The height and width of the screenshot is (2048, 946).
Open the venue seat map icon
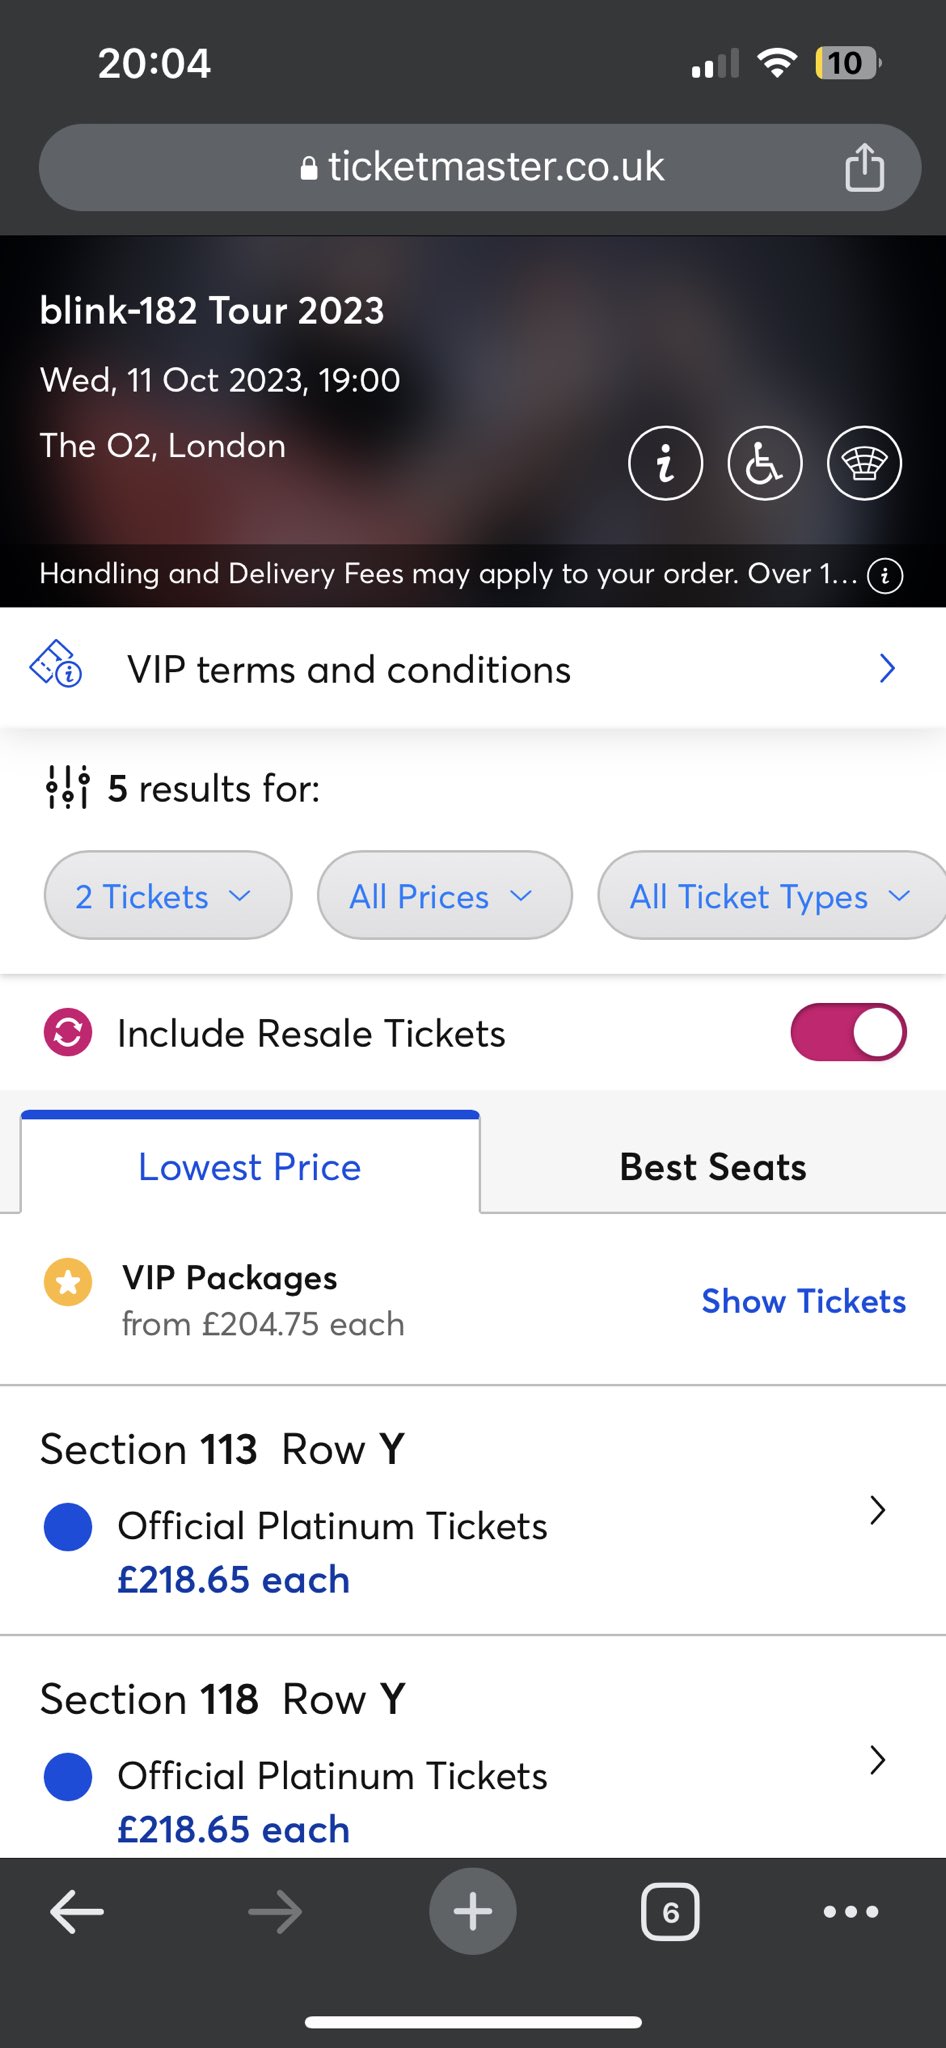[864, 463]
